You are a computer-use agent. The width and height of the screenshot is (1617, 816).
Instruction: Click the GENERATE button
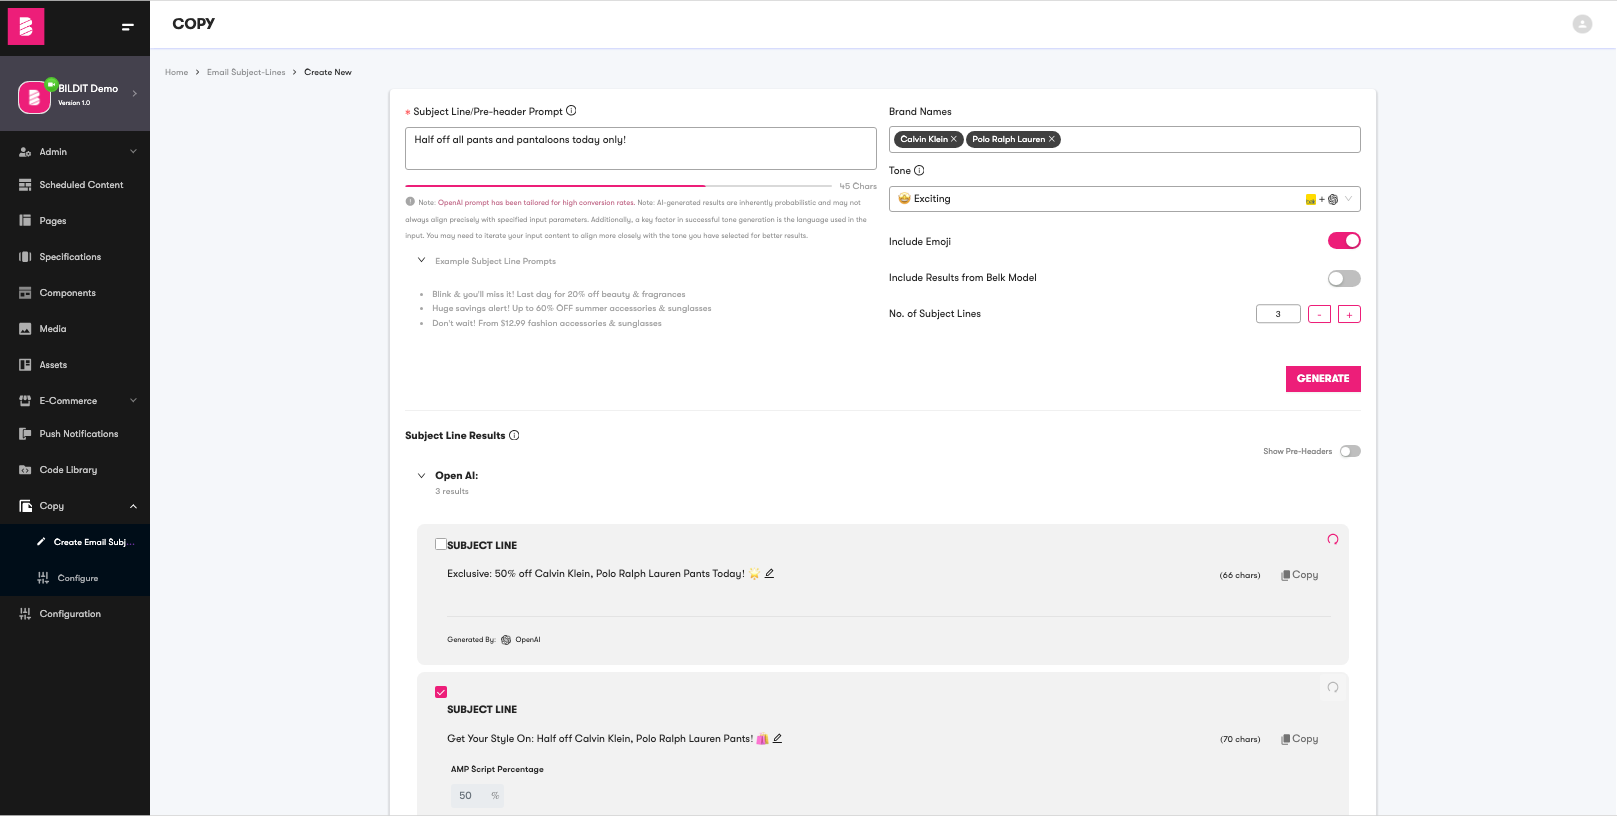click(1323, 379)
